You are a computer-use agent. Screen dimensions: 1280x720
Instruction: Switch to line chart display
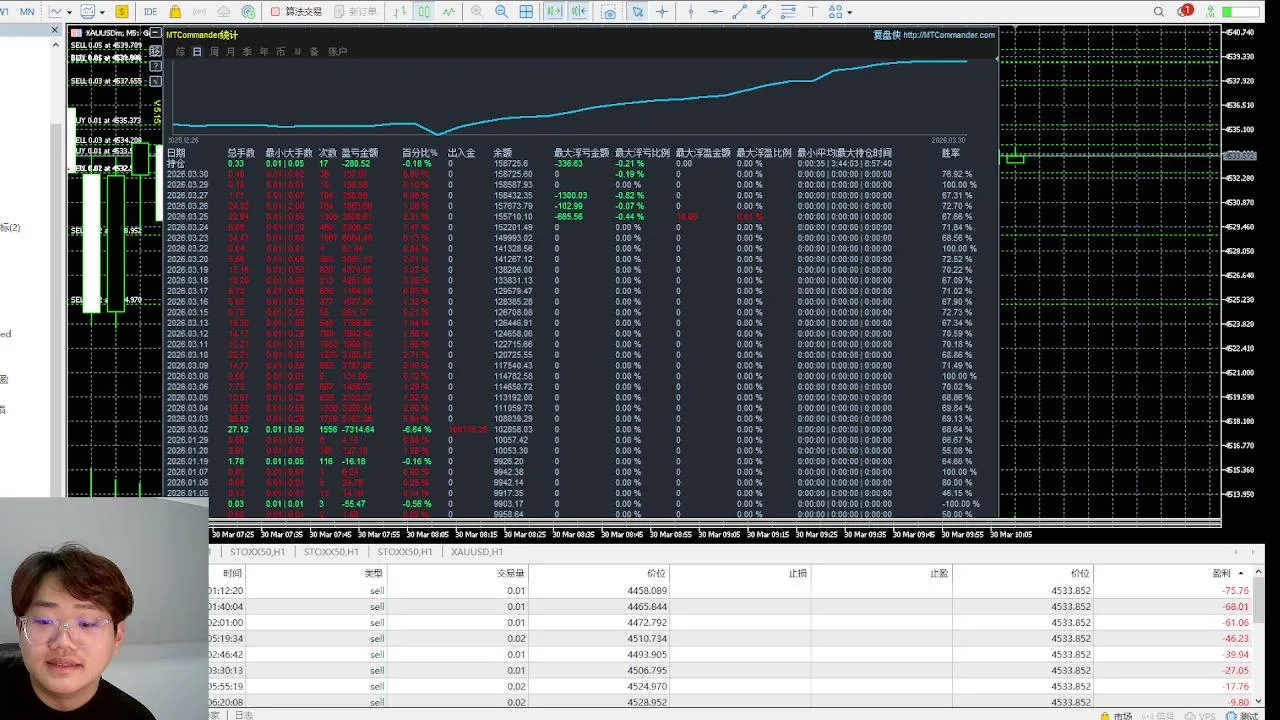pyautogui.click(x=447, y=12)
